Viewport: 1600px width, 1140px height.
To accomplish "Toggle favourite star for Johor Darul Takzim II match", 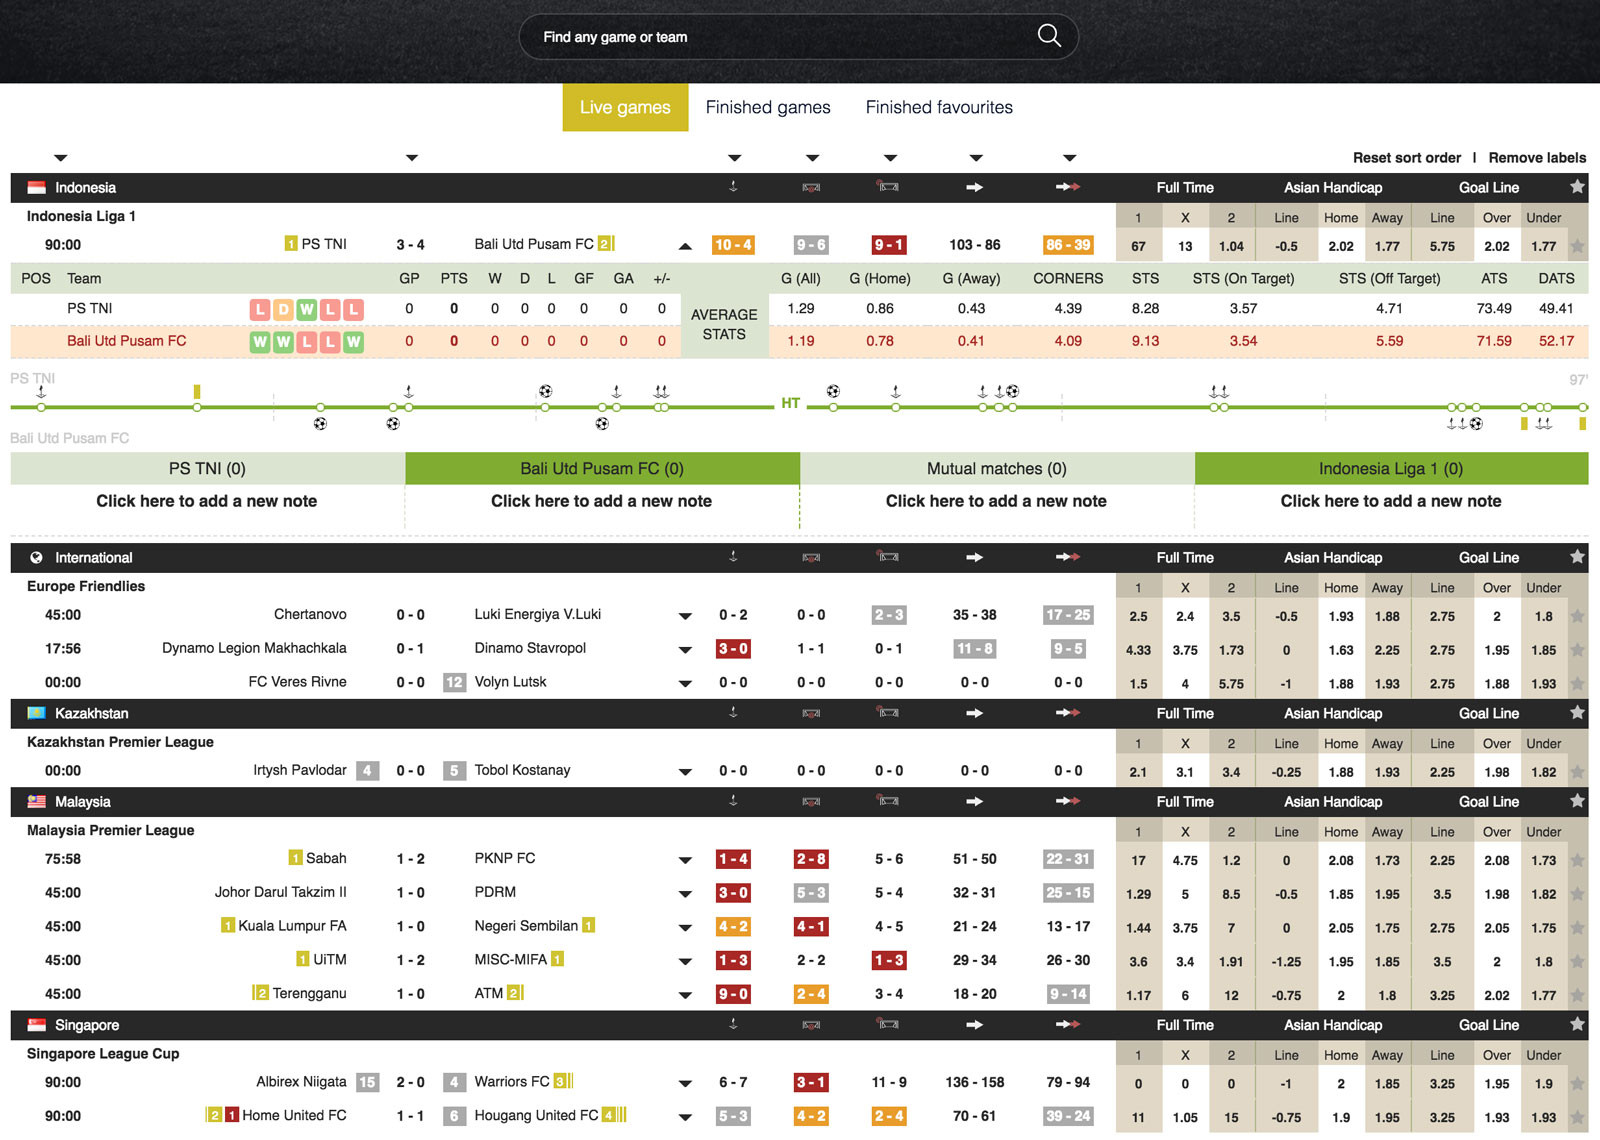I will (1577, 894).
